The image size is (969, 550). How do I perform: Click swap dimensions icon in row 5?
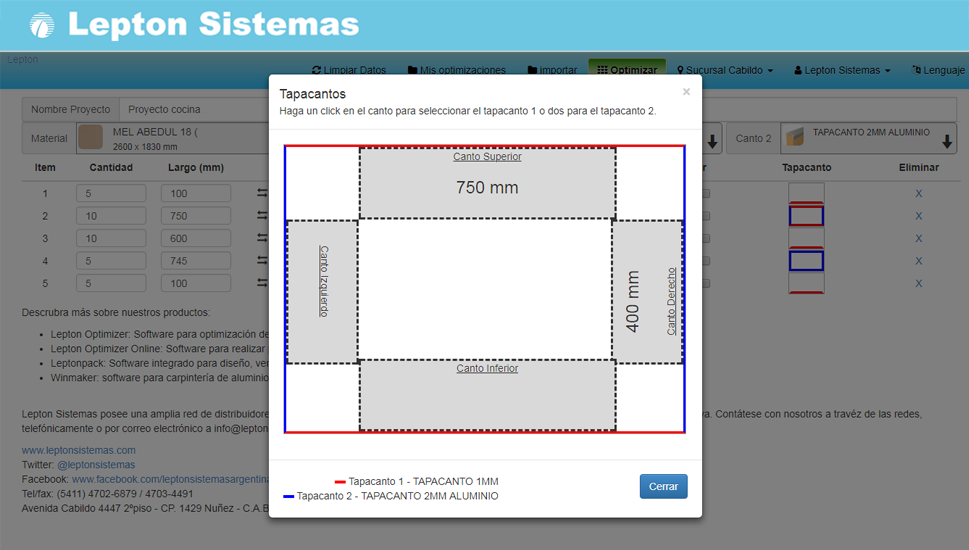[263, 283]
